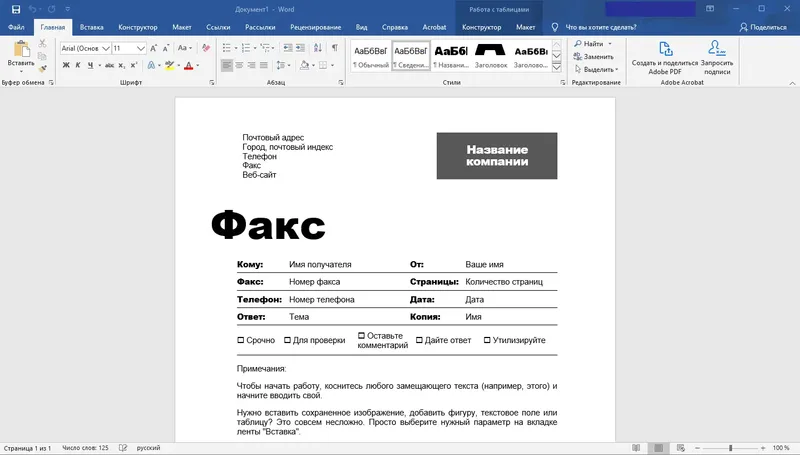Click the text effects A icon
The height and width of the screenshot is (455, 800).
click(151, 65)
